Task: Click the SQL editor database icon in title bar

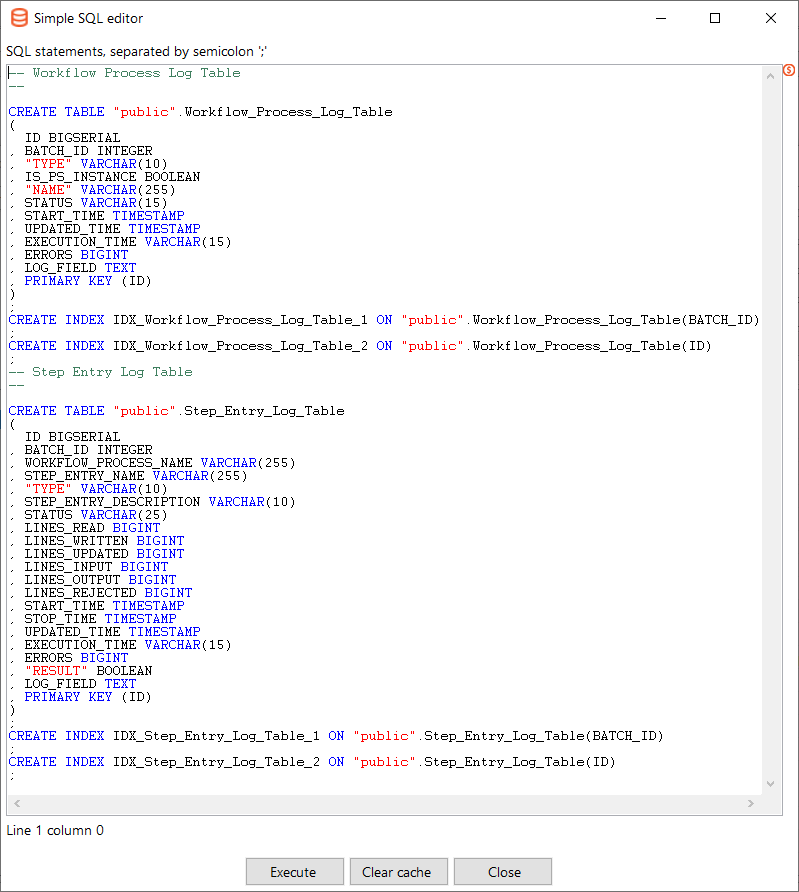Action: click(x=19, y=18)
